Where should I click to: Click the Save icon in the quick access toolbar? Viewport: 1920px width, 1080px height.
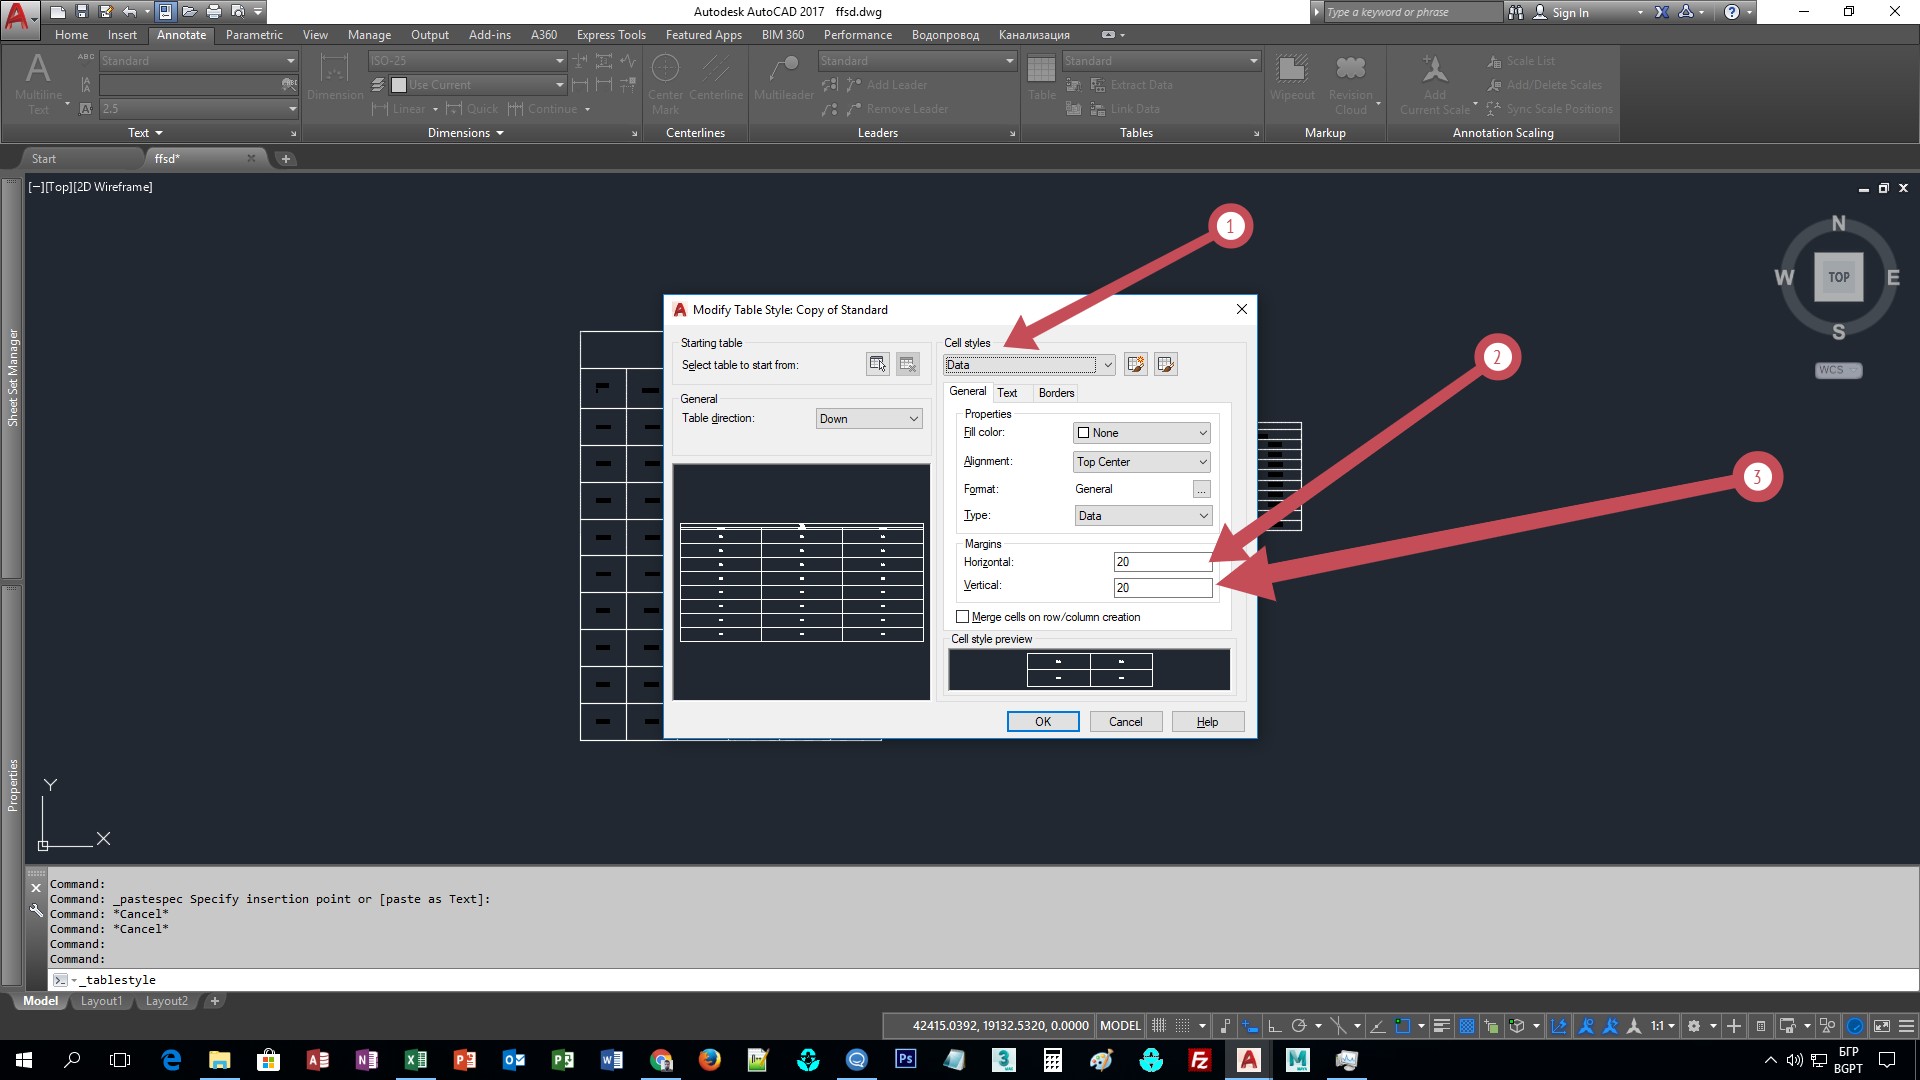pos(82,12)
